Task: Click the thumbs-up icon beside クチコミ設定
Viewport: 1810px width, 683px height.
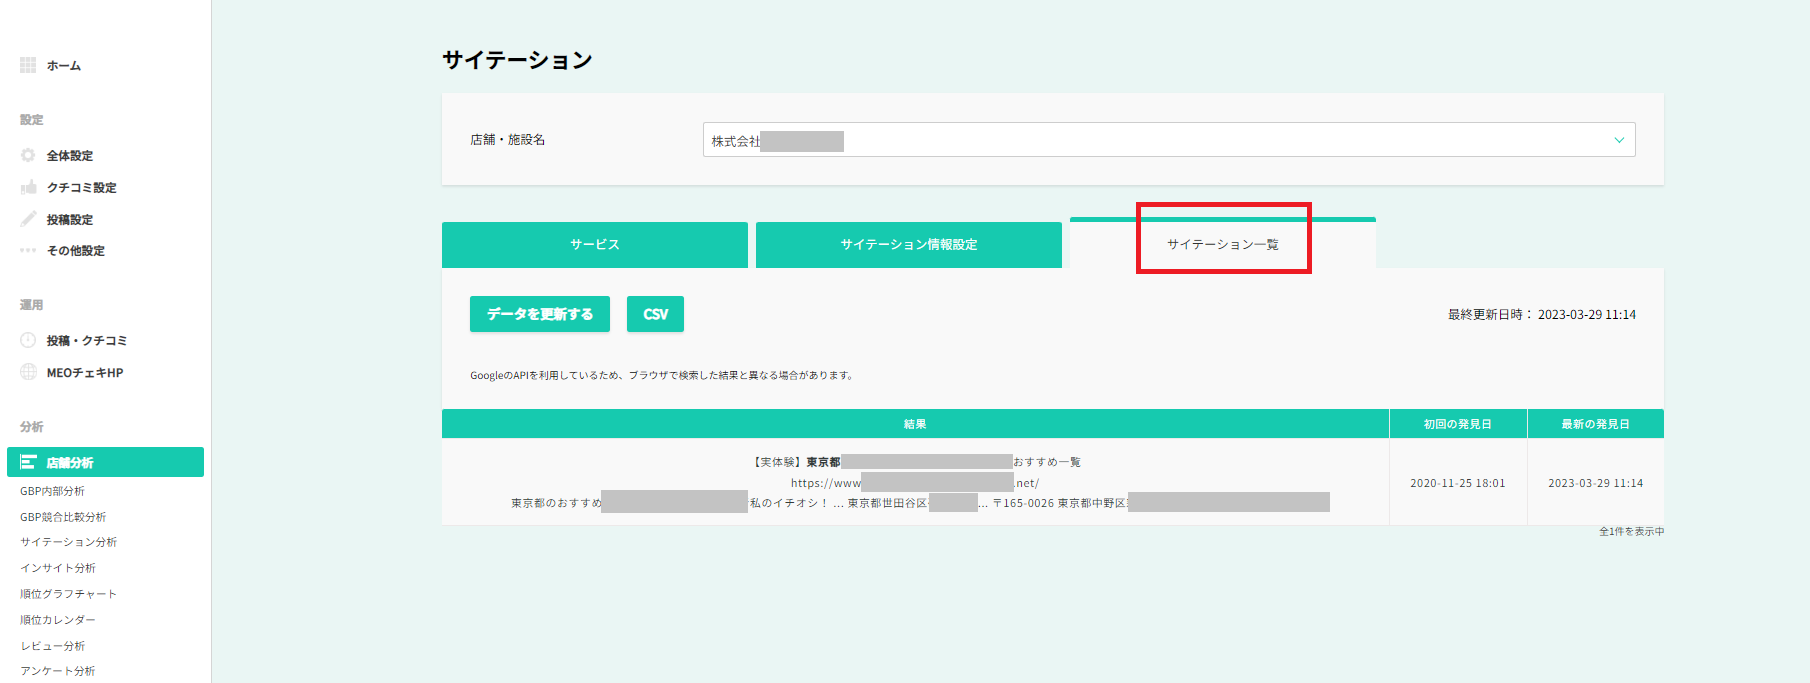Action: coord(28,187)
